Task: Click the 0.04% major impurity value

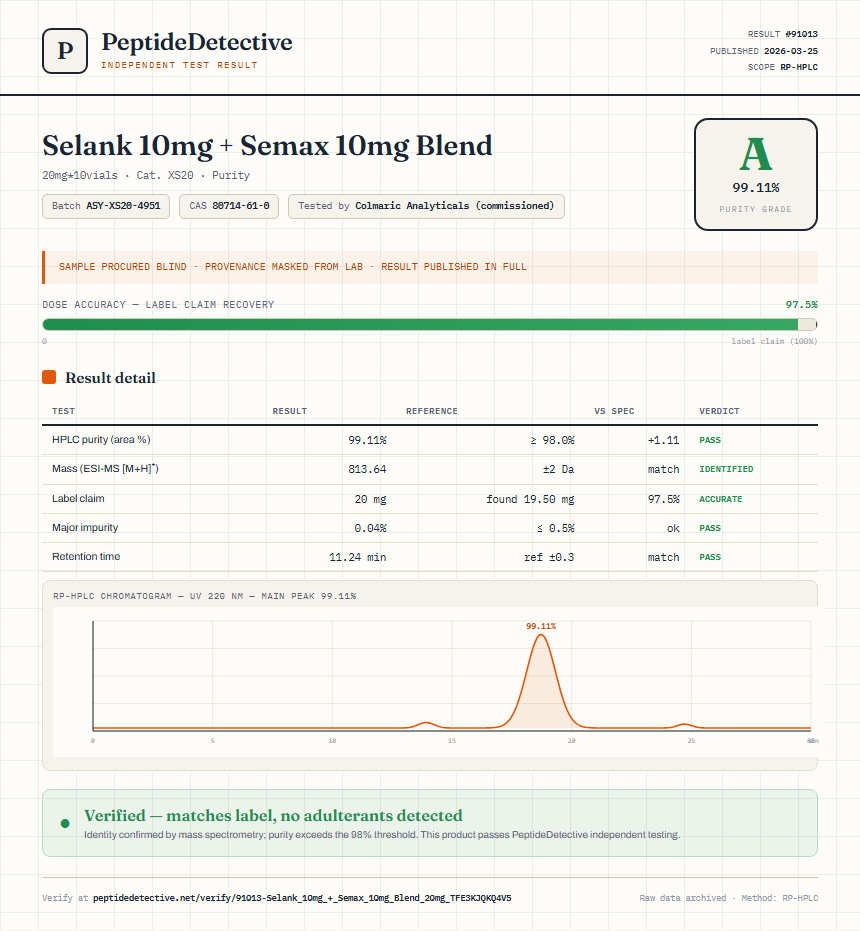Action: (370, 528)
